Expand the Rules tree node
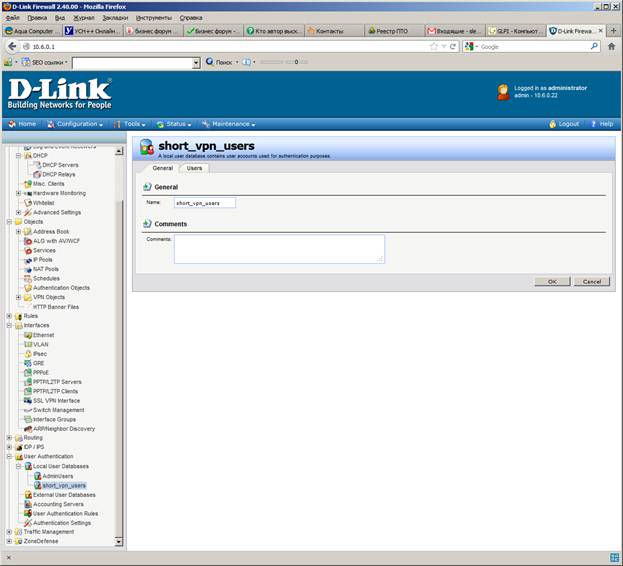Screen dimensions: 623x566 (9, 316)
